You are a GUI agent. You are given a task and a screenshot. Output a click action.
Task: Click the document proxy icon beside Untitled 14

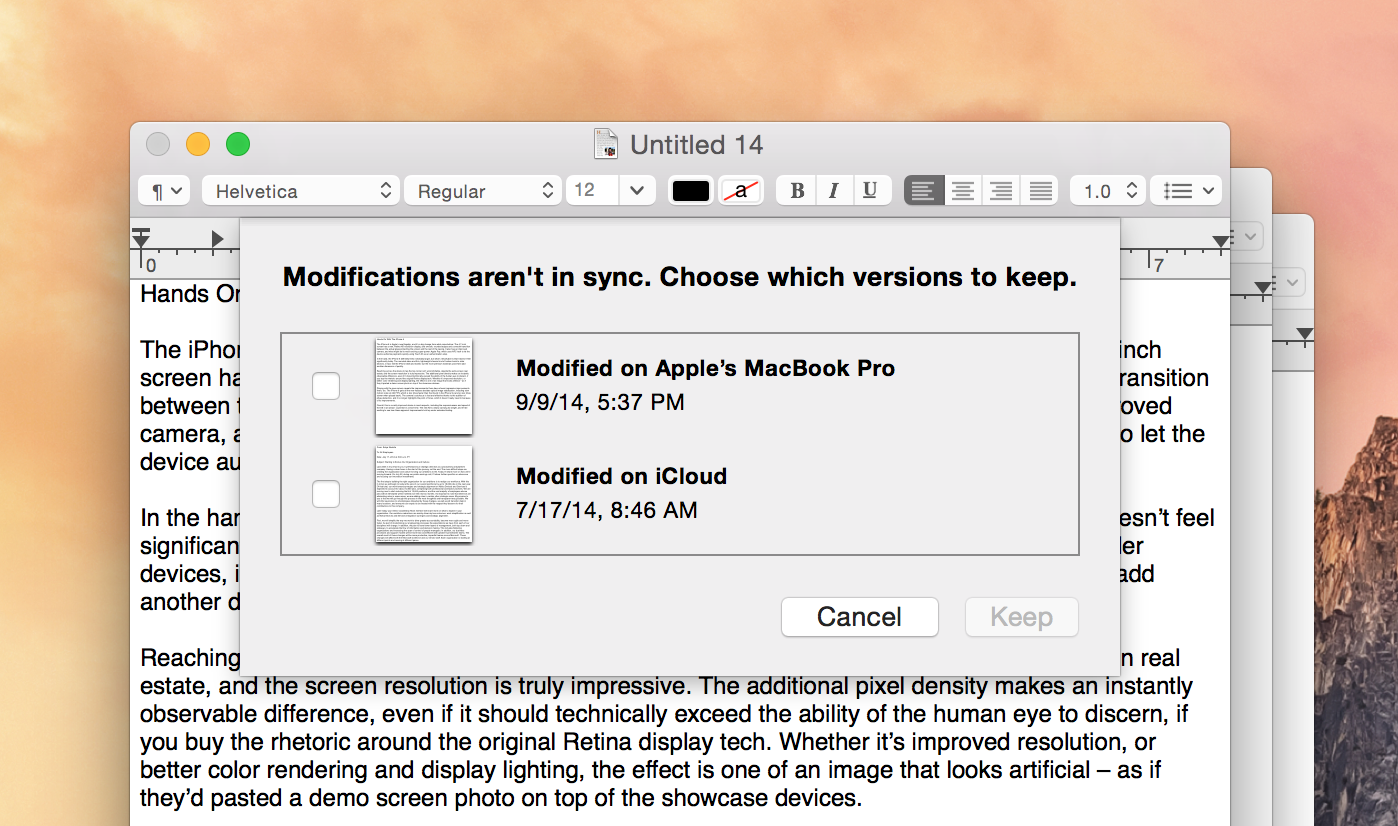(x=606, y=145)
